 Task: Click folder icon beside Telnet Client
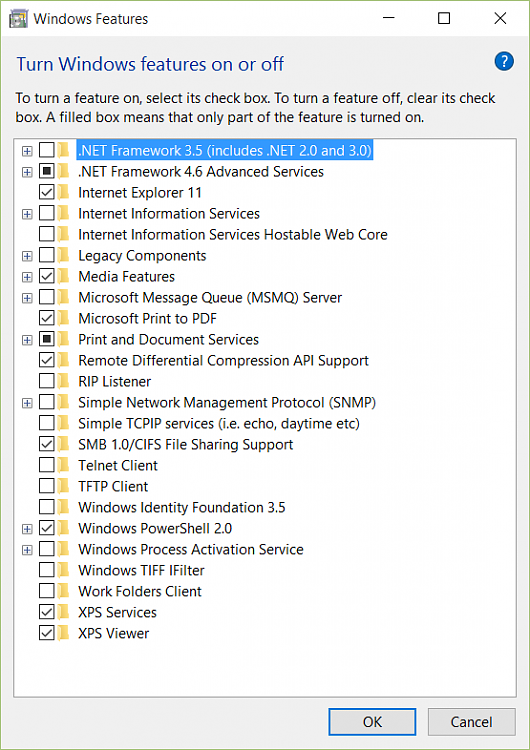[63, 465]
